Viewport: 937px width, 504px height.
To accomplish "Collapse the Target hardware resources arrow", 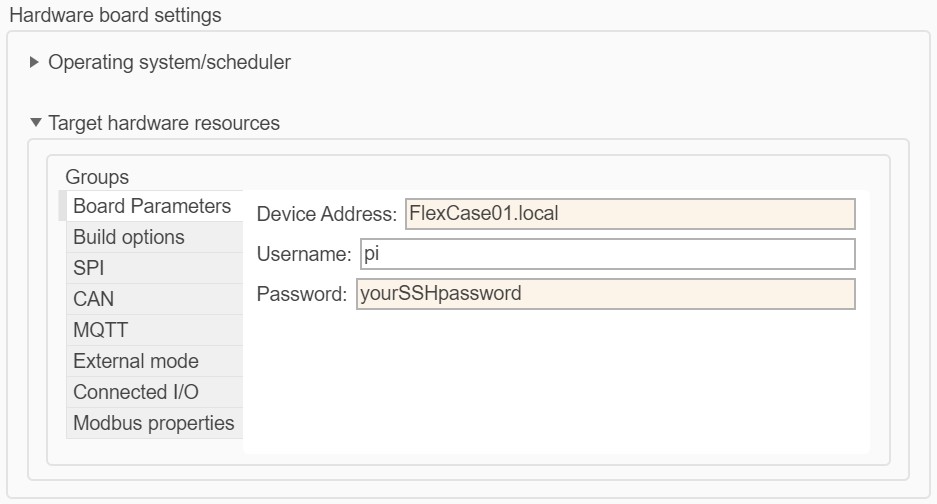I will point(36,124).
